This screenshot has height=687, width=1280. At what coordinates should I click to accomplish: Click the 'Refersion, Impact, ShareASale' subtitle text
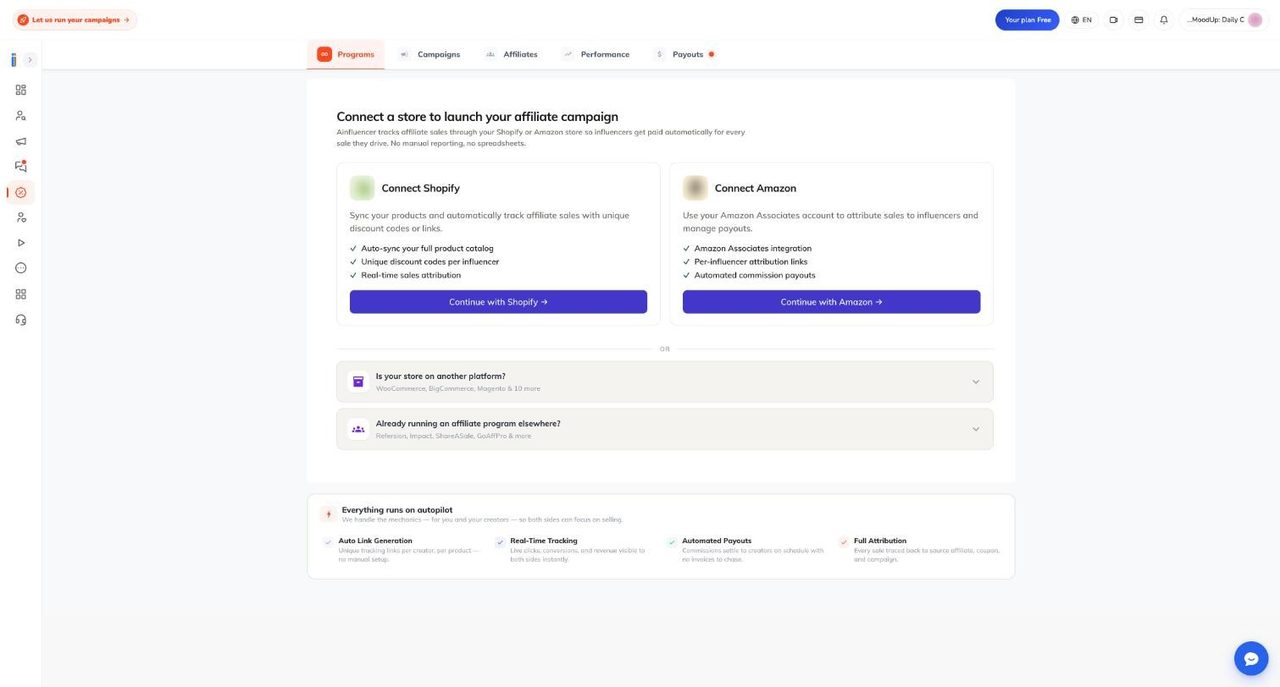click(453, 436)
